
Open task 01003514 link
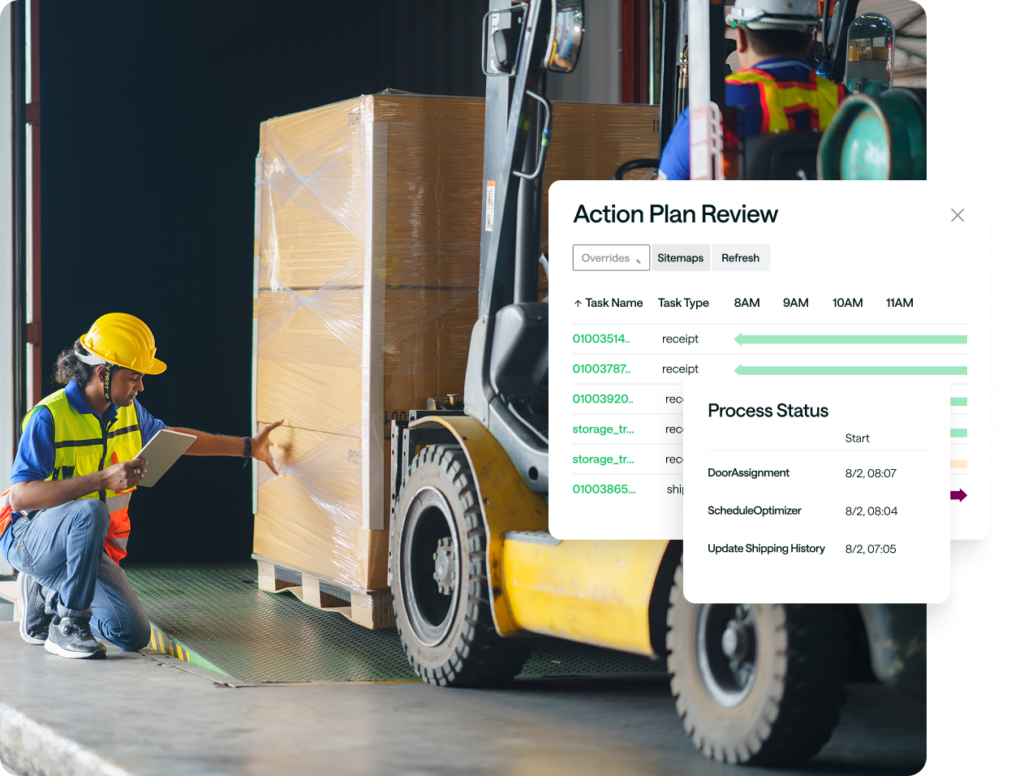pyautogui.click(x=601, y=339)
